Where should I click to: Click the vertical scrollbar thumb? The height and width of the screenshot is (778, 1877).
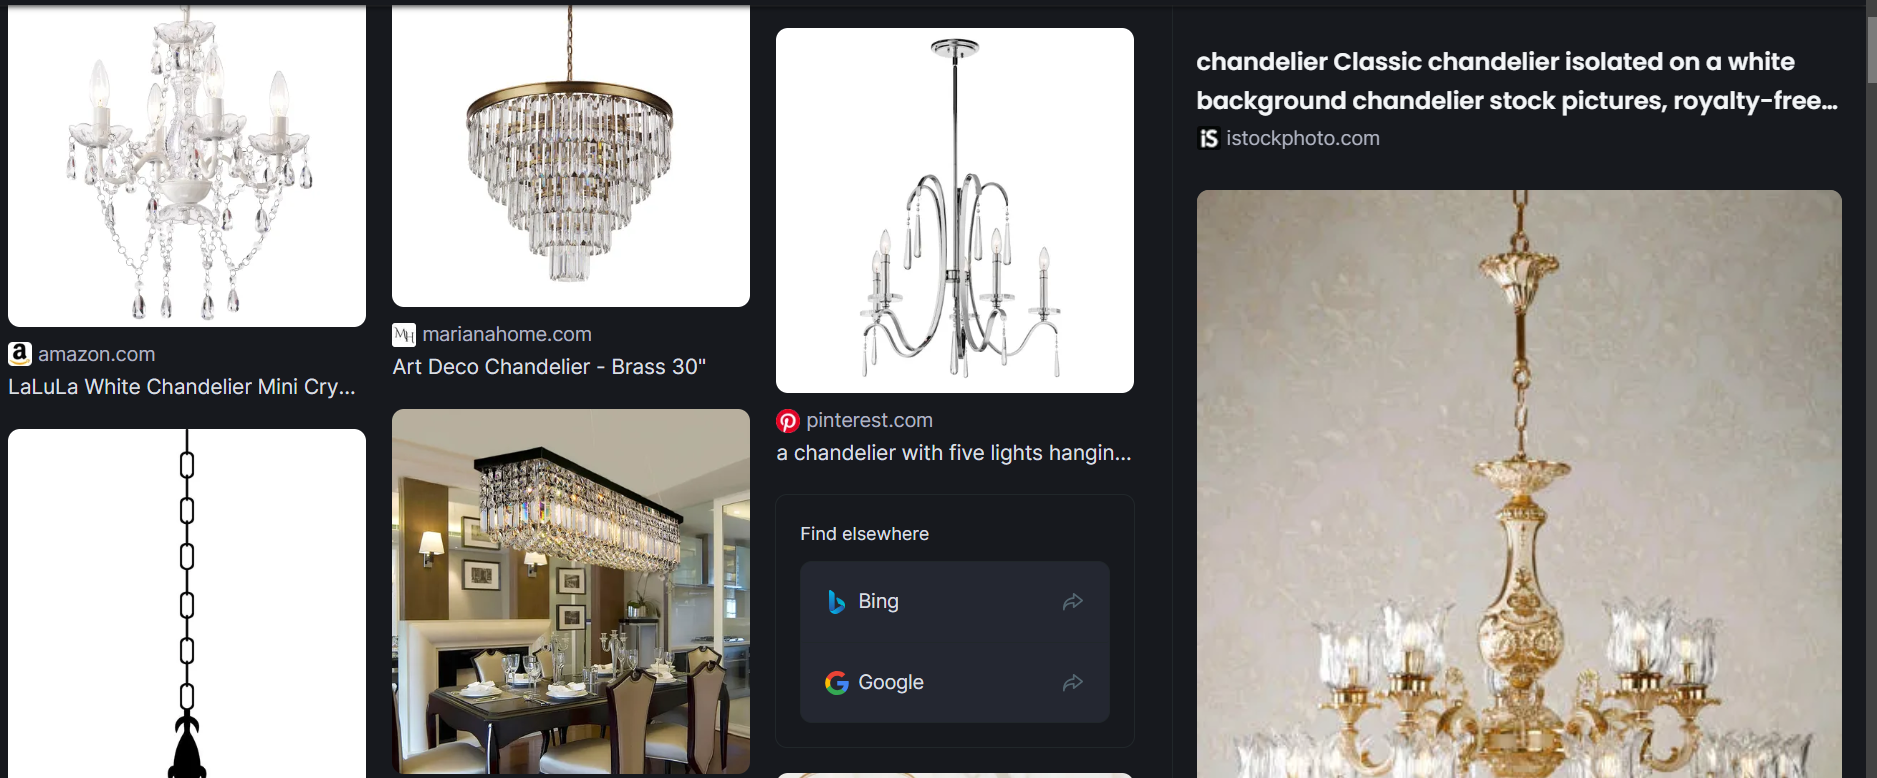pos(1871,50)
